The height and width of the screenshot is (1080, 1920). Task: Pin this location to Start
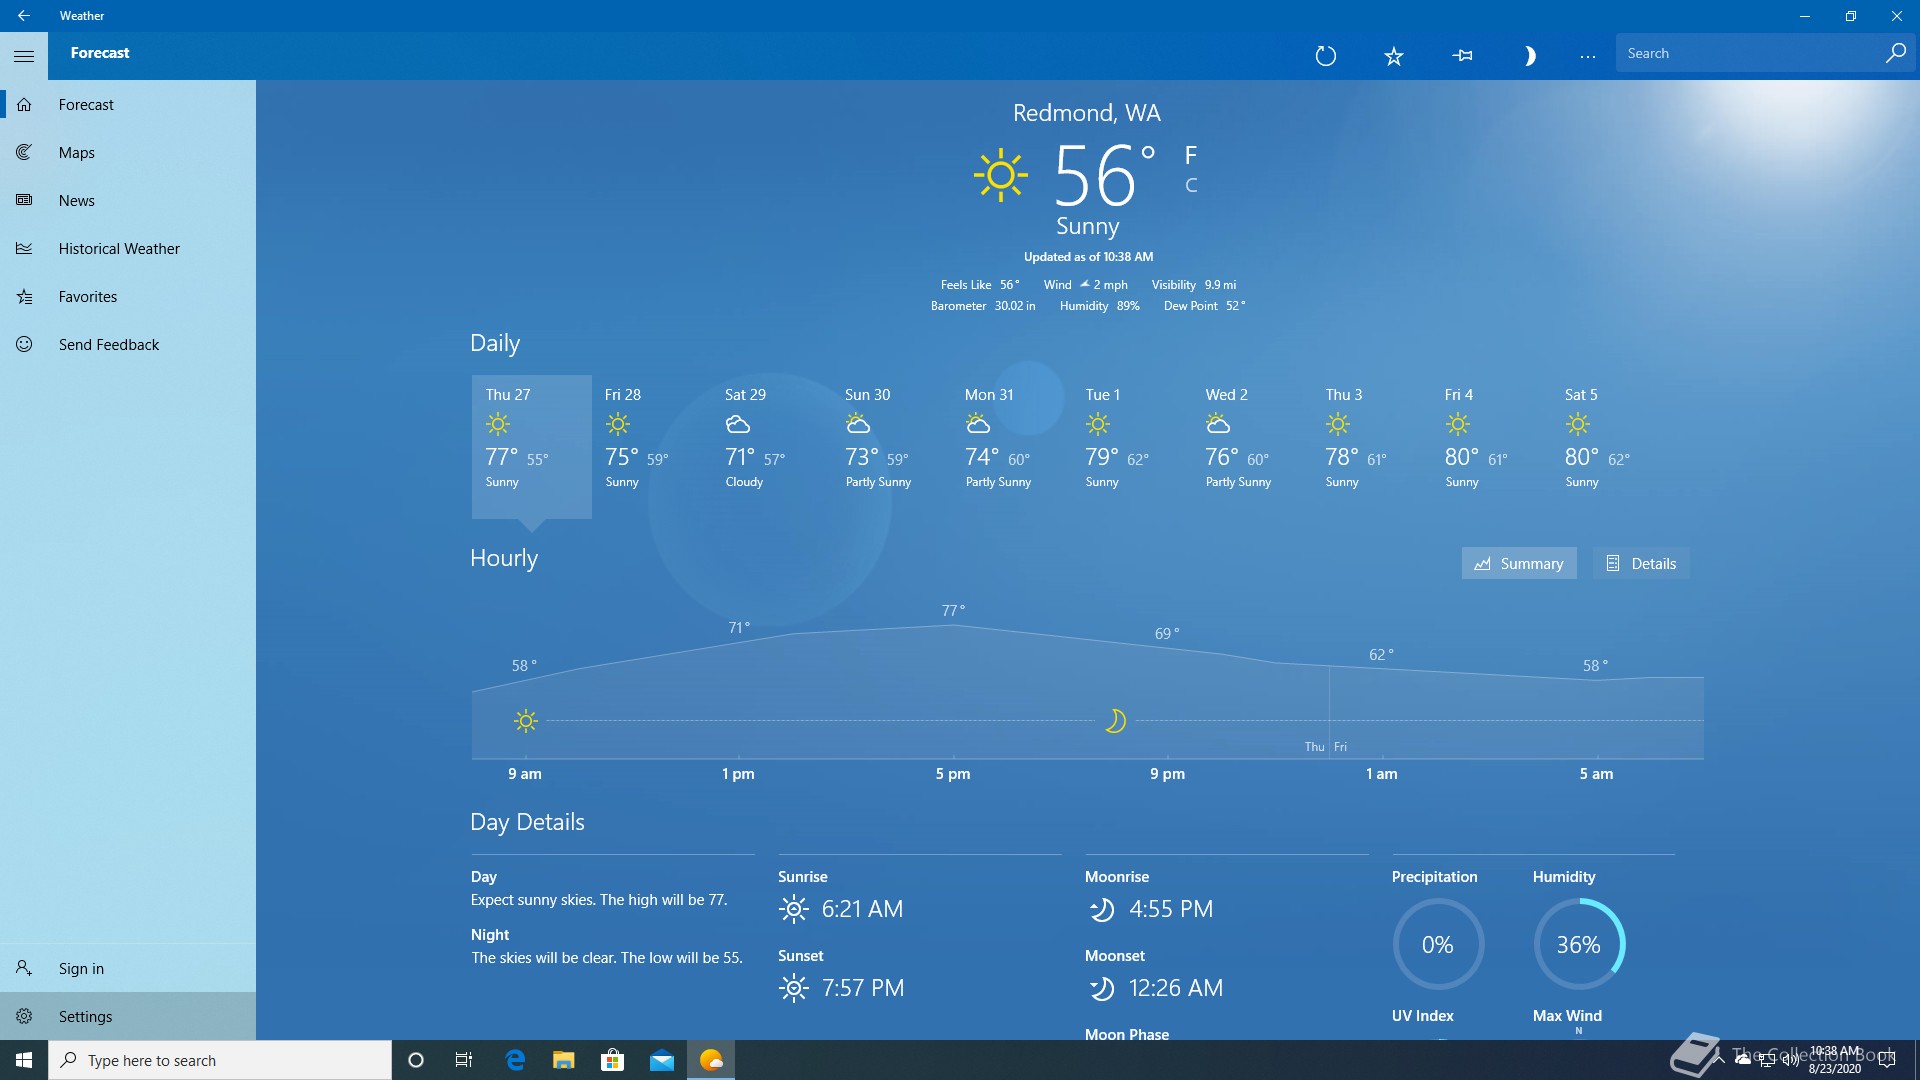coord(1462,56)
